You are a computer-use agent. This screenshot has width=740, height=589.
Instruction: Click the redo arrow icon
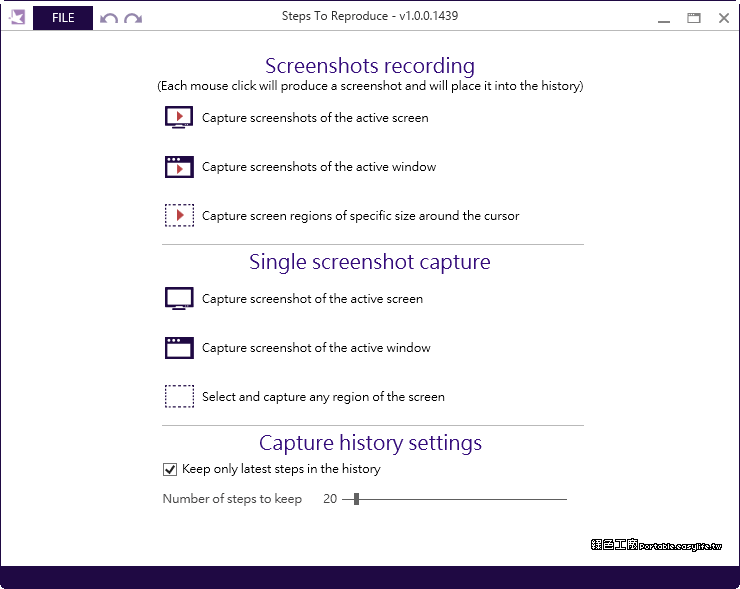point(133,18)
